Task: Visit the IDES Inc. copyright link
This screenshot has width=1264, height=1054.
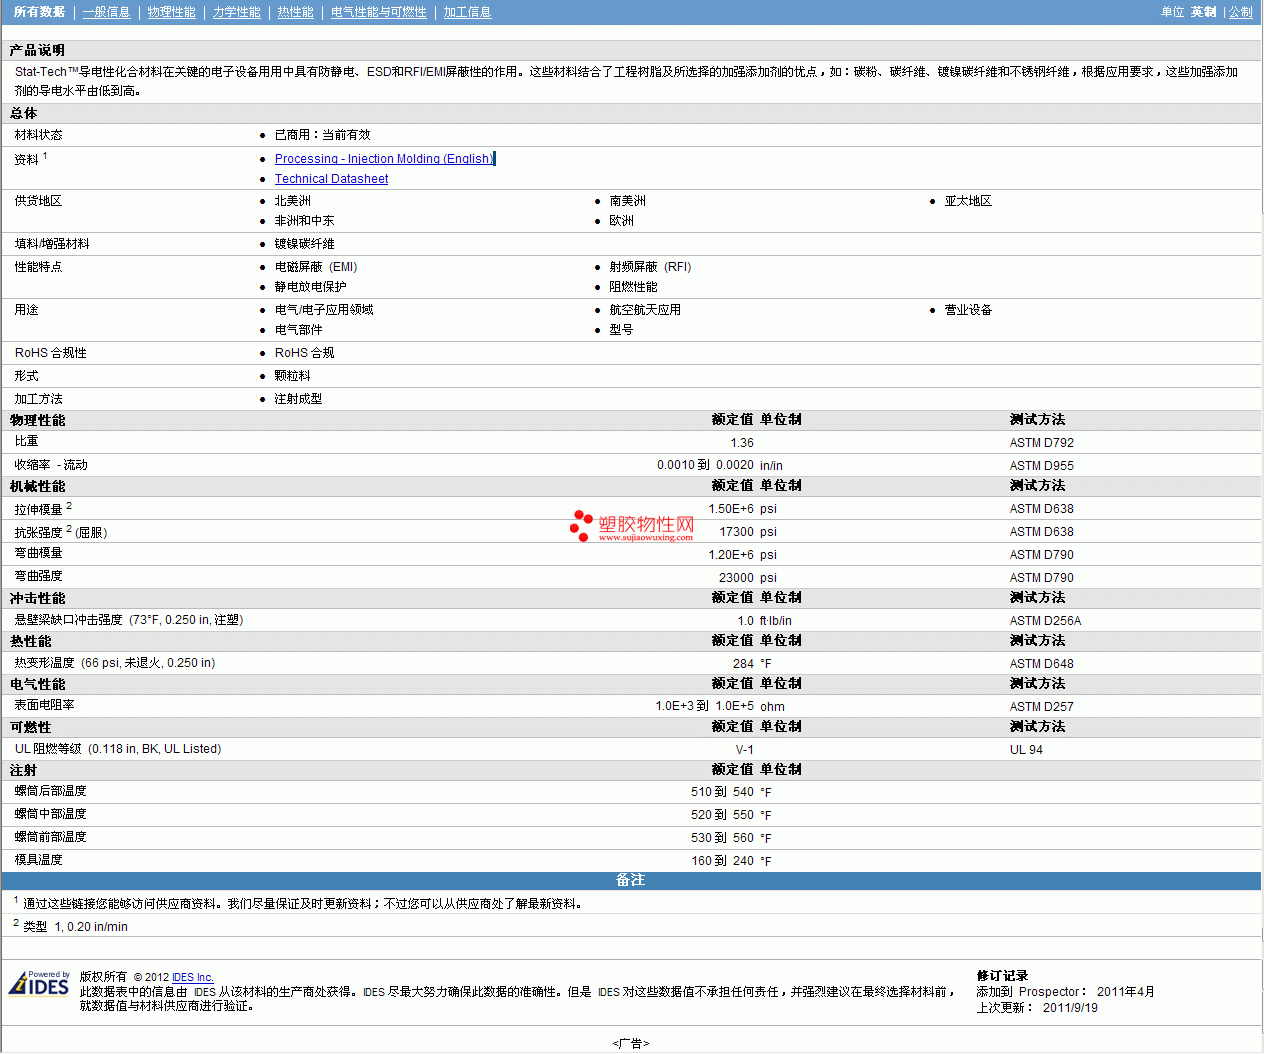Action: (192, 977)
